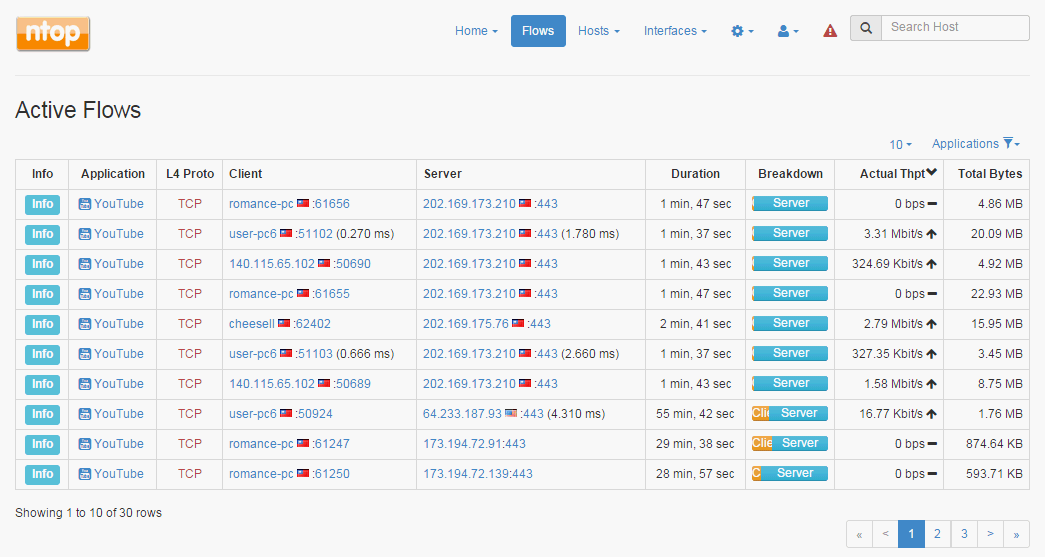Screen dimensions: 1045x557
Task: Click up arrow next to 3.31 Mbit/s
Action: coord(932,234)
